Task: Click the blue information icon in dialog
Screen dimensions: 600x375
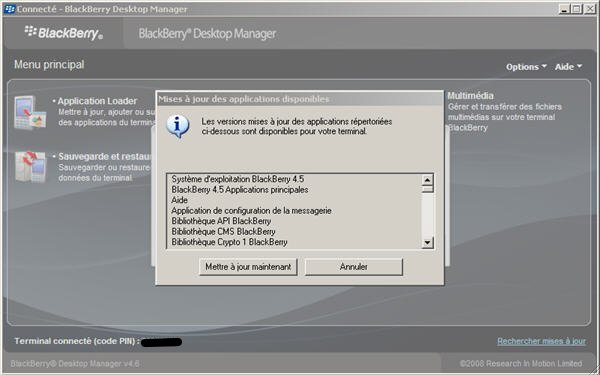Action: point(178,126)
